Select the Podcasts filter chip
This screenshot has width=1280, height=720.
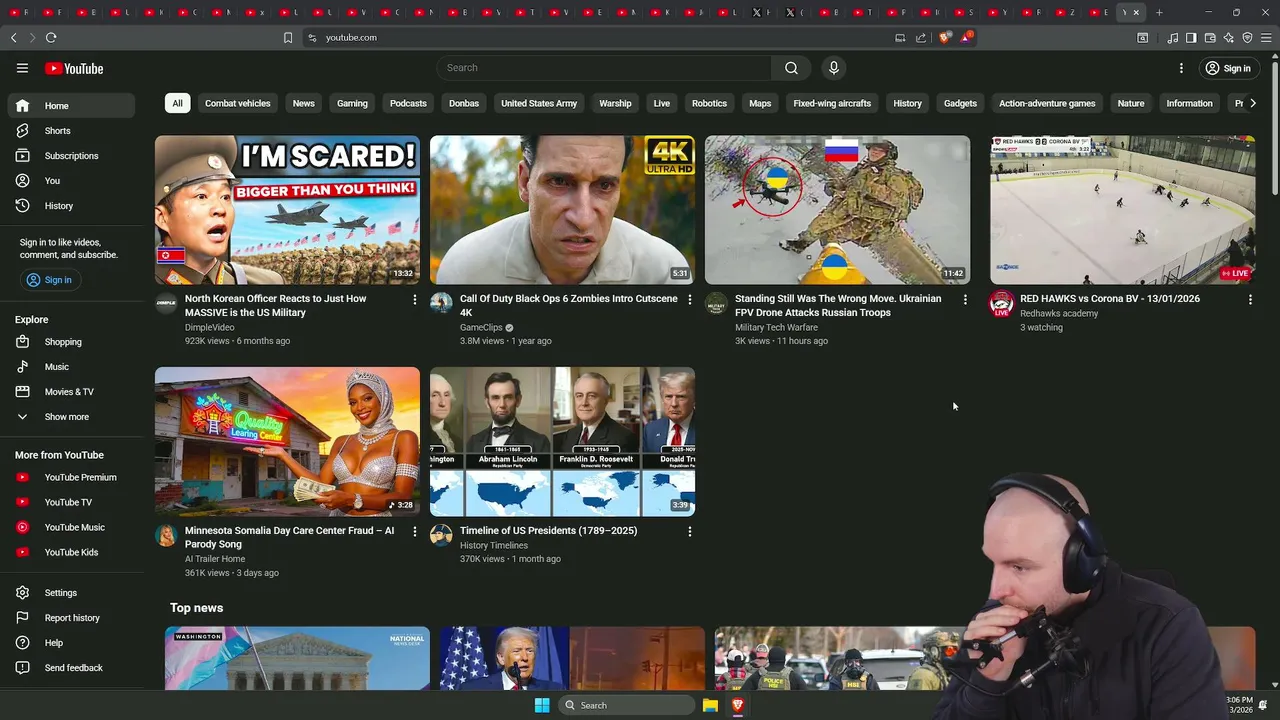point(408,103)
